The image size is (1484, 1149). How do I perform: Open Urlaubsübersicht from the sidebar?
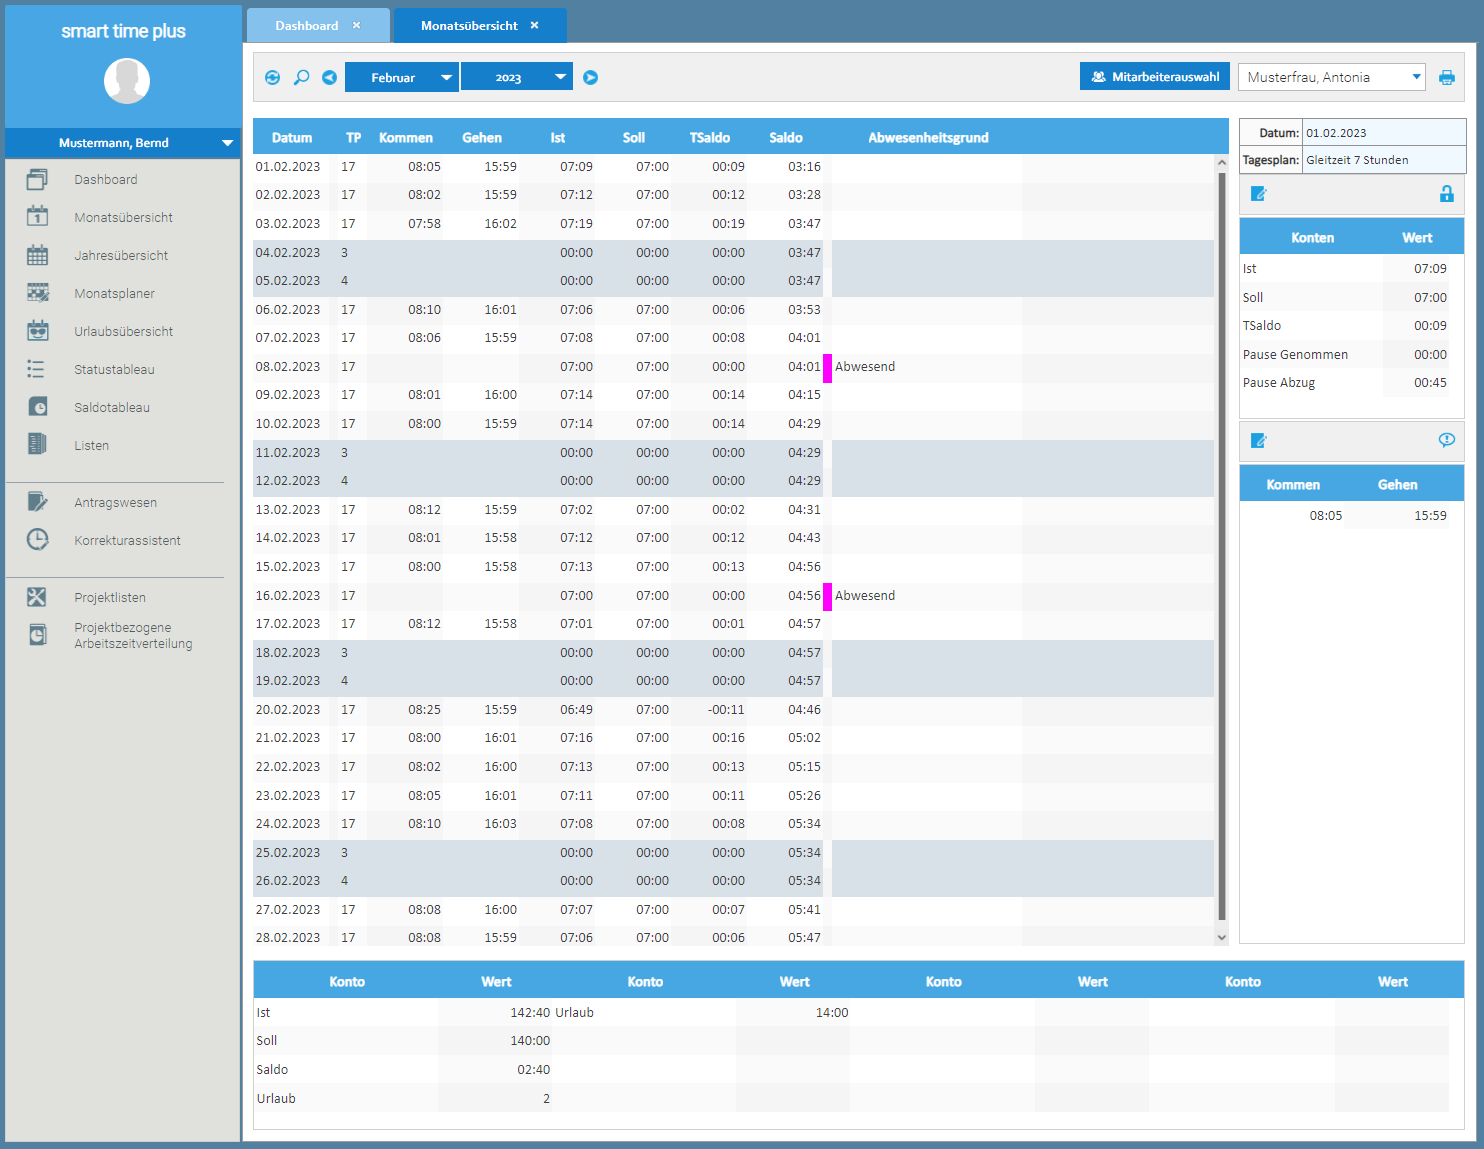[123, 331]
